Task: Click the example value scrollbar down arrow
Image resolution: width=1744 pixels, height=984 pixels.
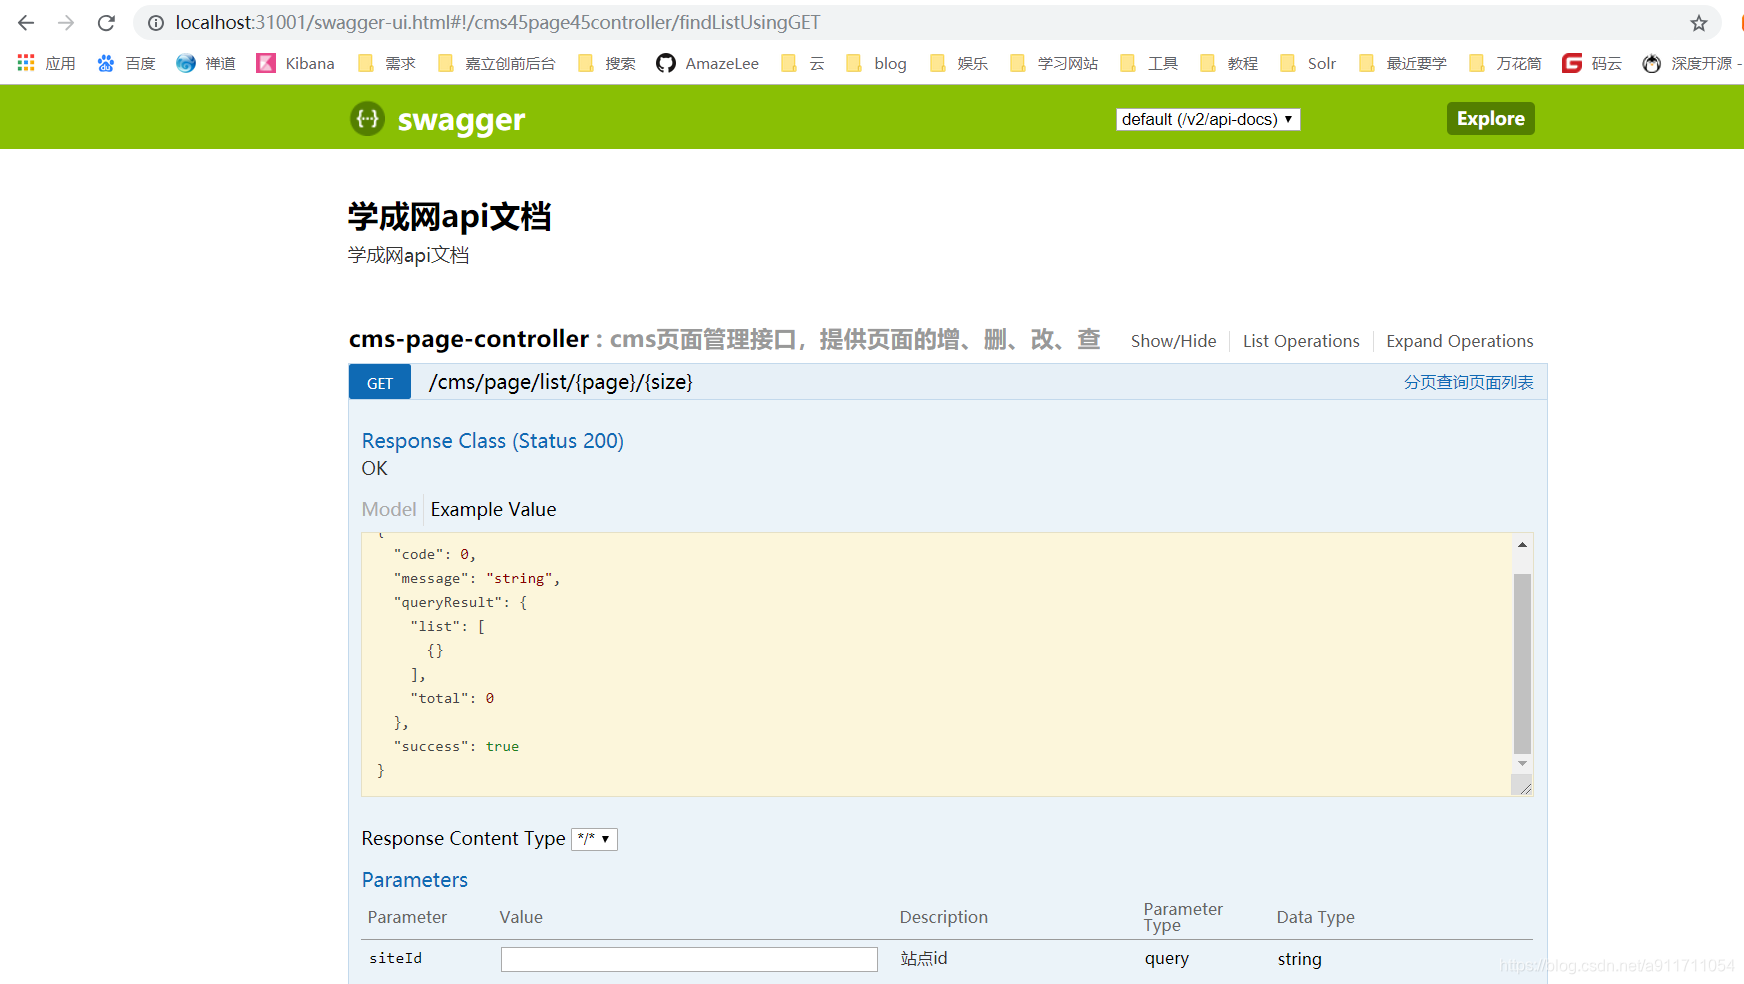Action: tap(1522, 764)
